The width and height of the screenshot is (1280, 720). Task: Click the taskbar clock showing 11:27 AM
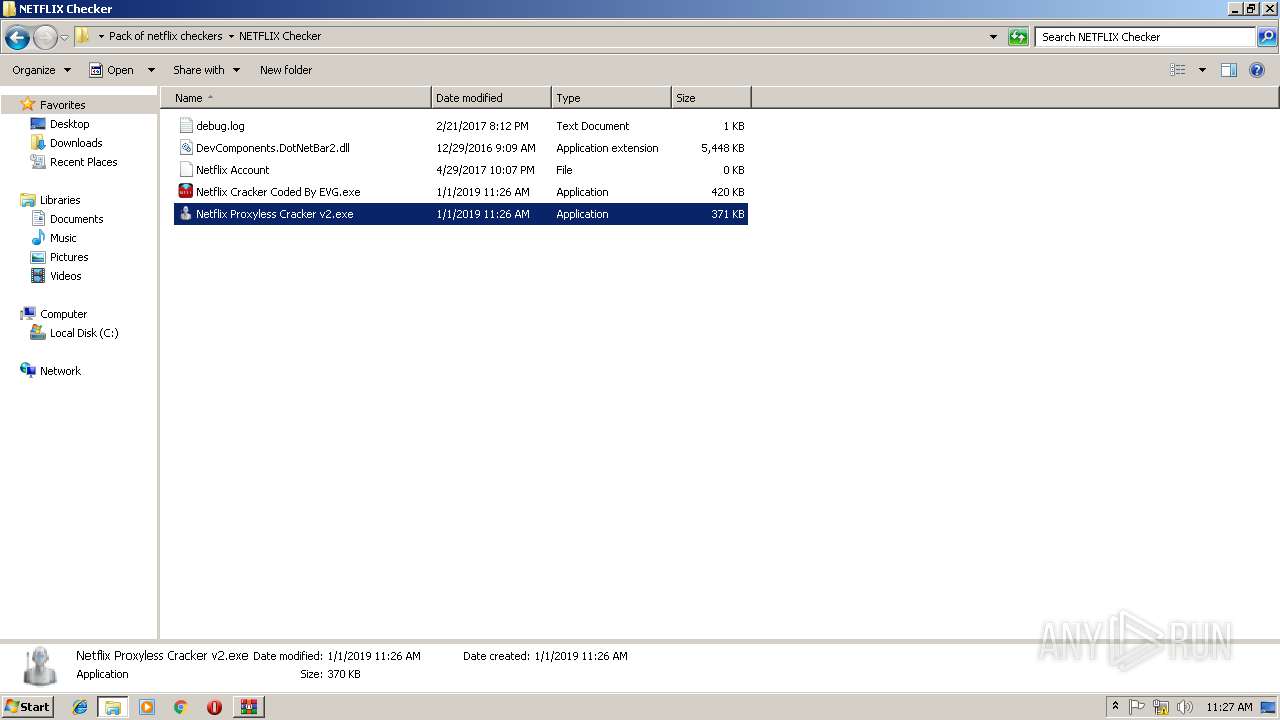(x=1229, y=707)
